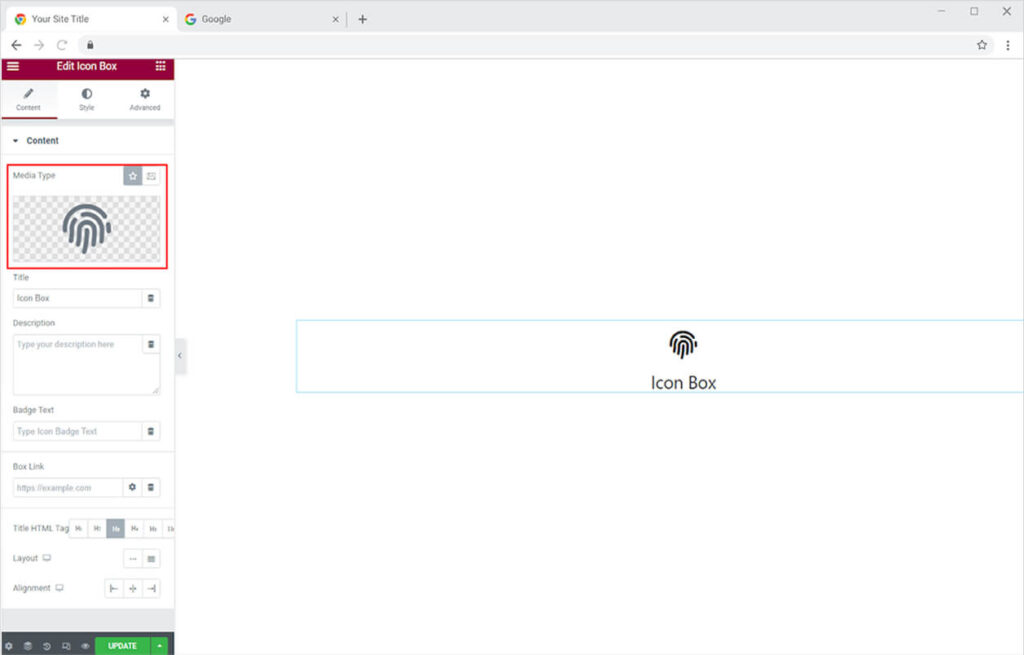The width and height of the screenshot is (1024, 655).
Task: Open Responsive Mode icon
Action: [66, 646]
